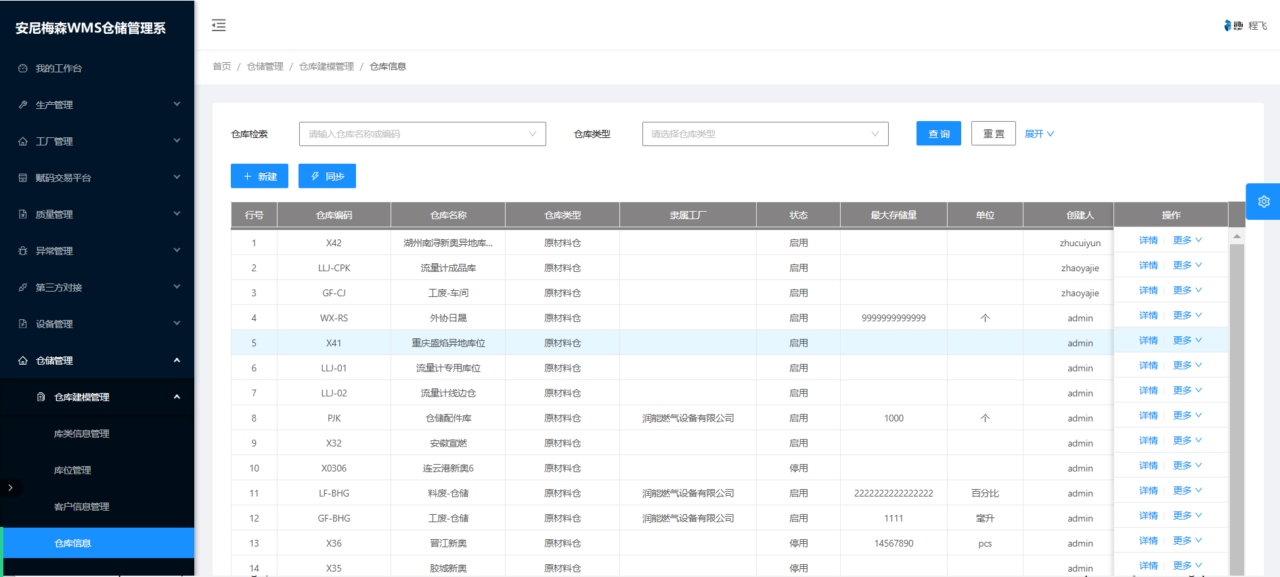Click the 状态 column header
1280x577 pixels.
point(799,215)
